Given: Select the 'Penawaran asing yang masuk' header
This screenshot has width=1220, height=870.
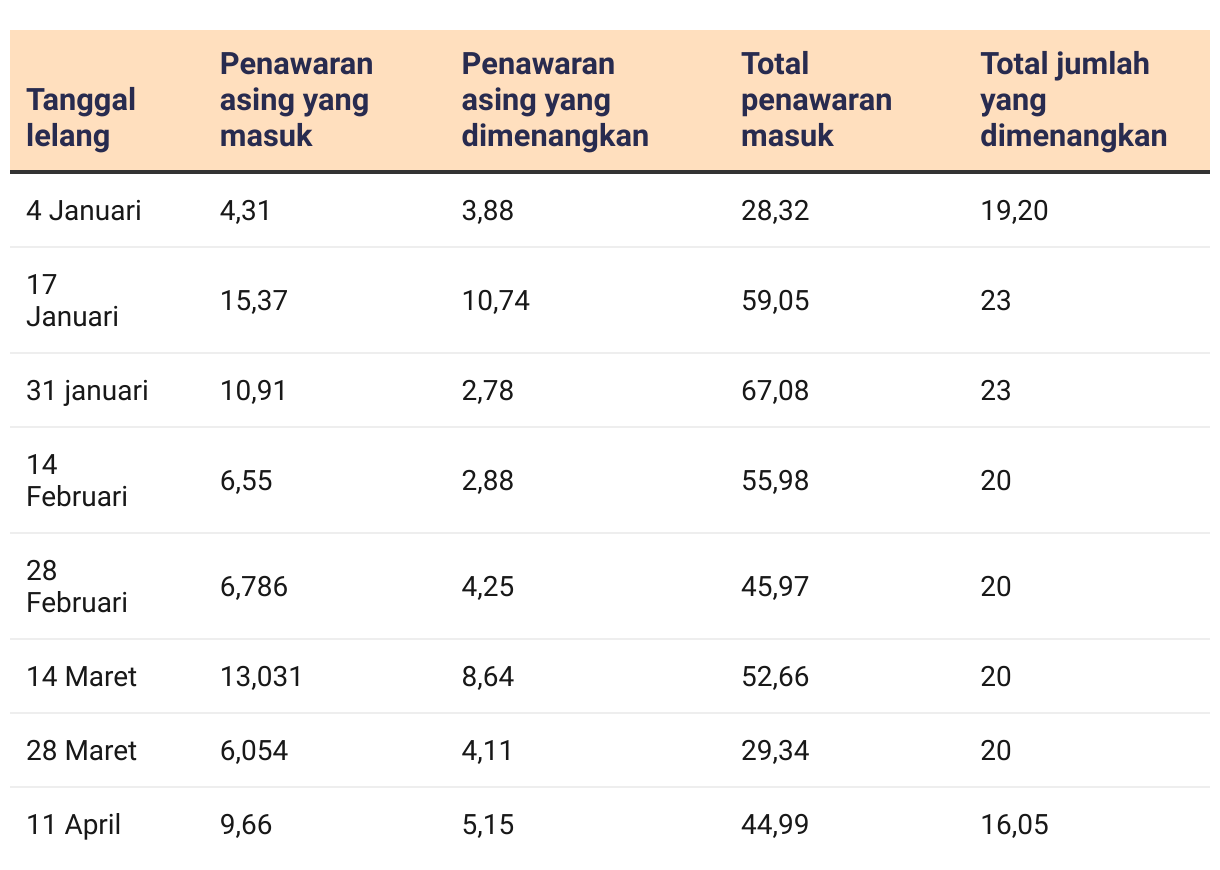Looking at the screenshot, I should click(x=296, y=100).
